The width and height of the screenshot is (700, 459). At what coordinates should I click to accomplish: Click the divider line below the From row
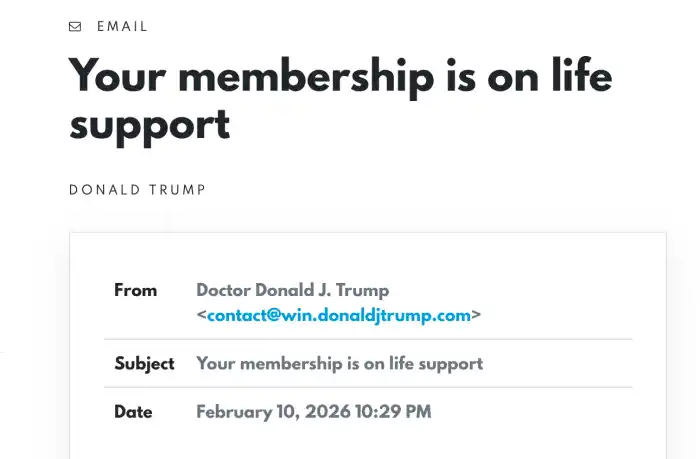pos(368,339)
